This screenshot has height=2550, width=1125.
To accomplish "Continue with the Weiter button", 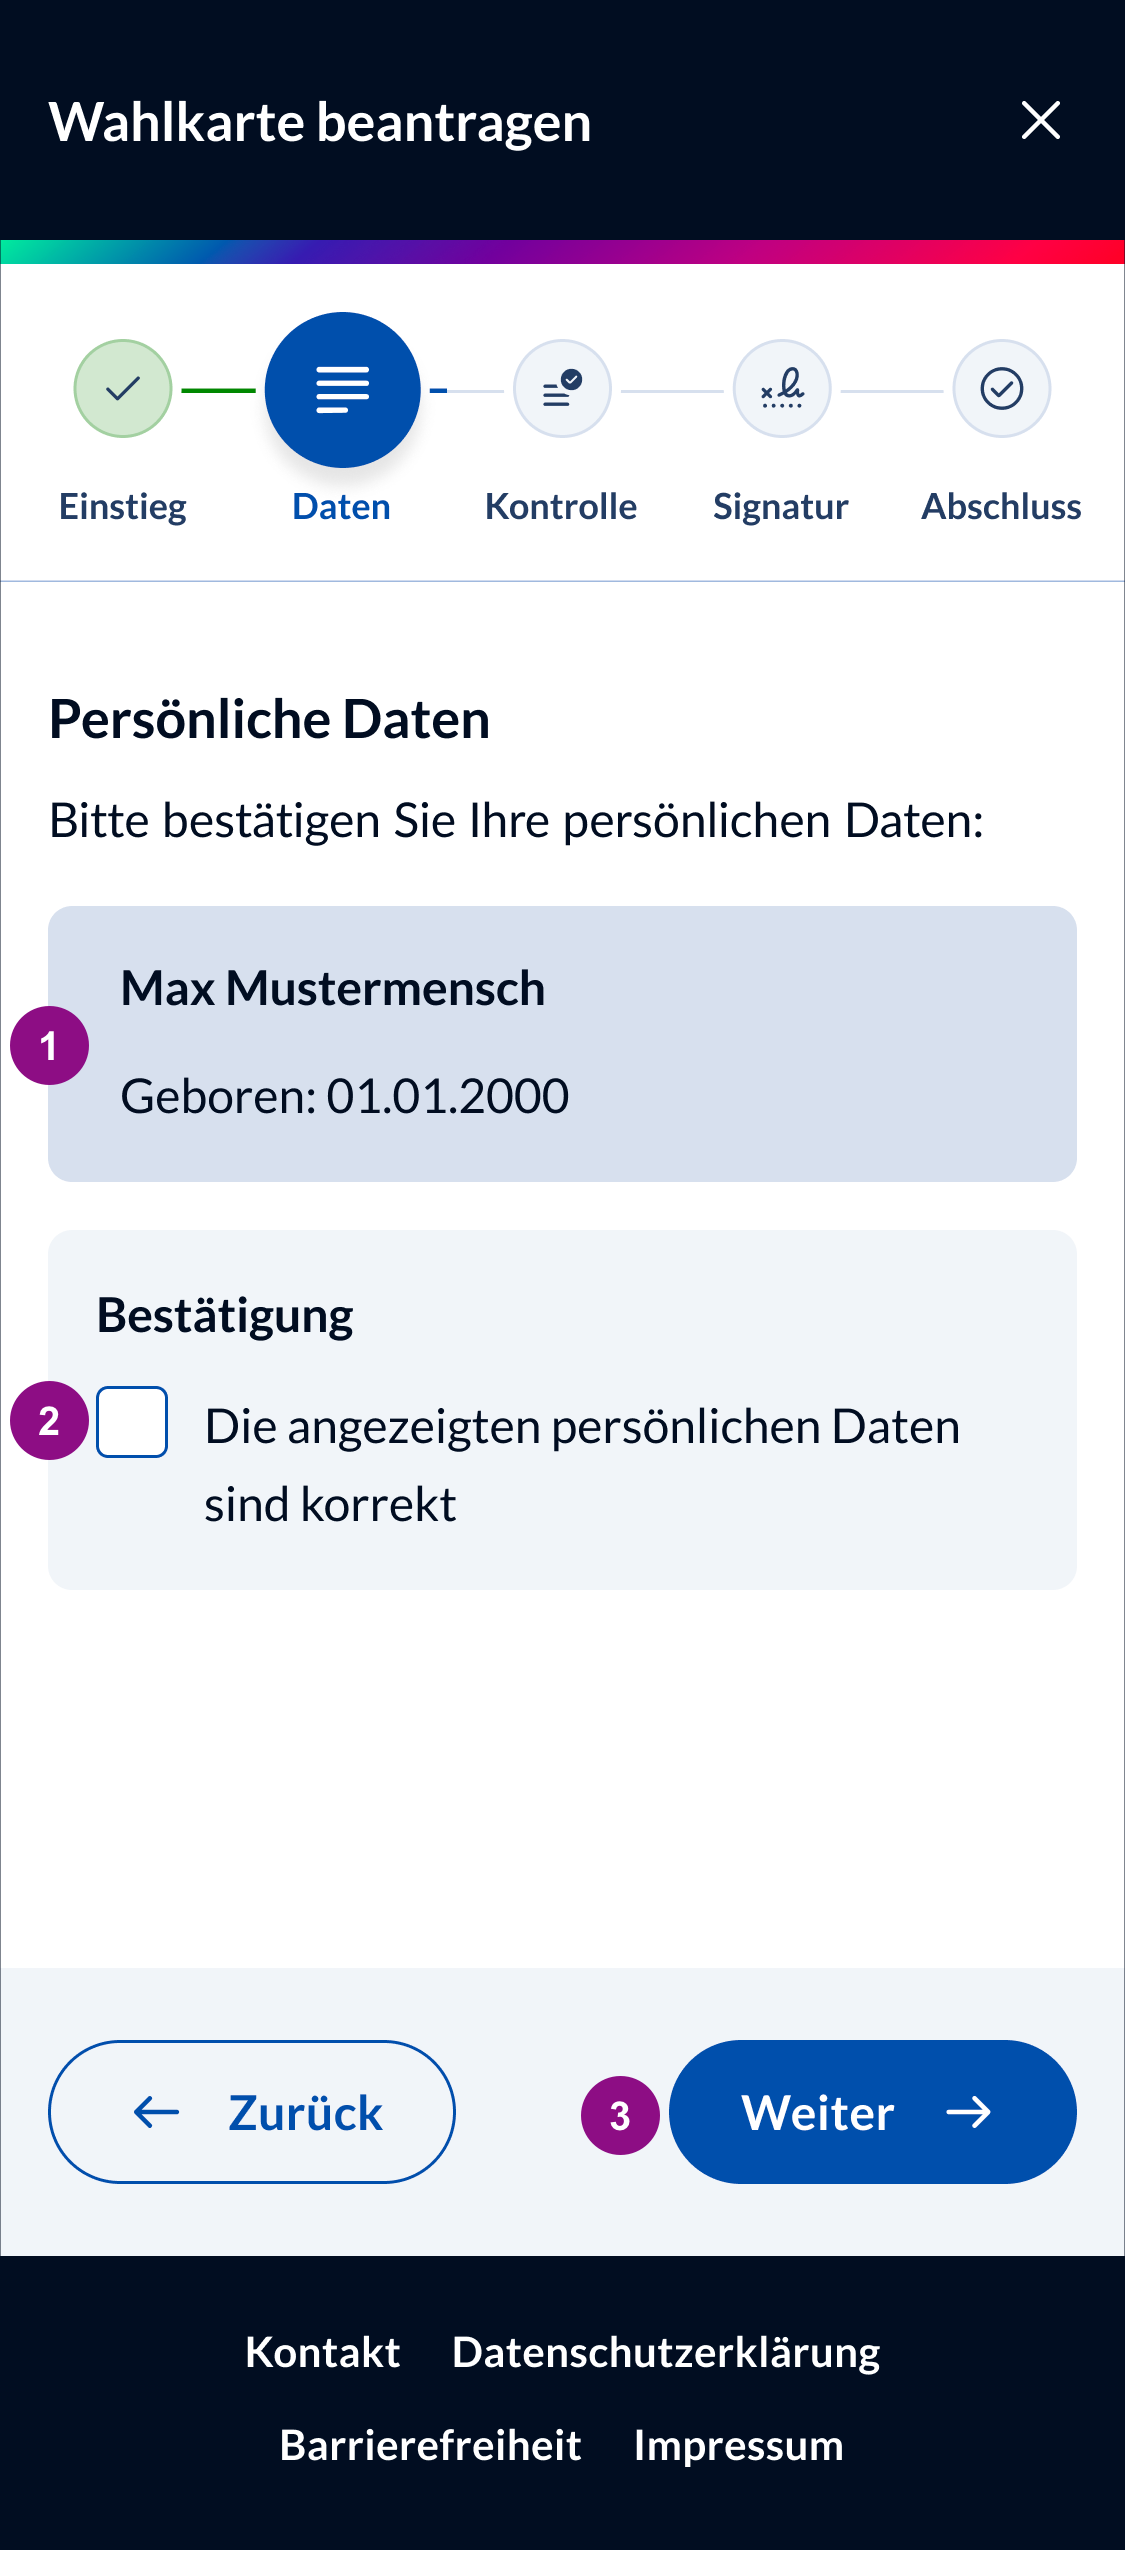I will tap(872, 2112).
